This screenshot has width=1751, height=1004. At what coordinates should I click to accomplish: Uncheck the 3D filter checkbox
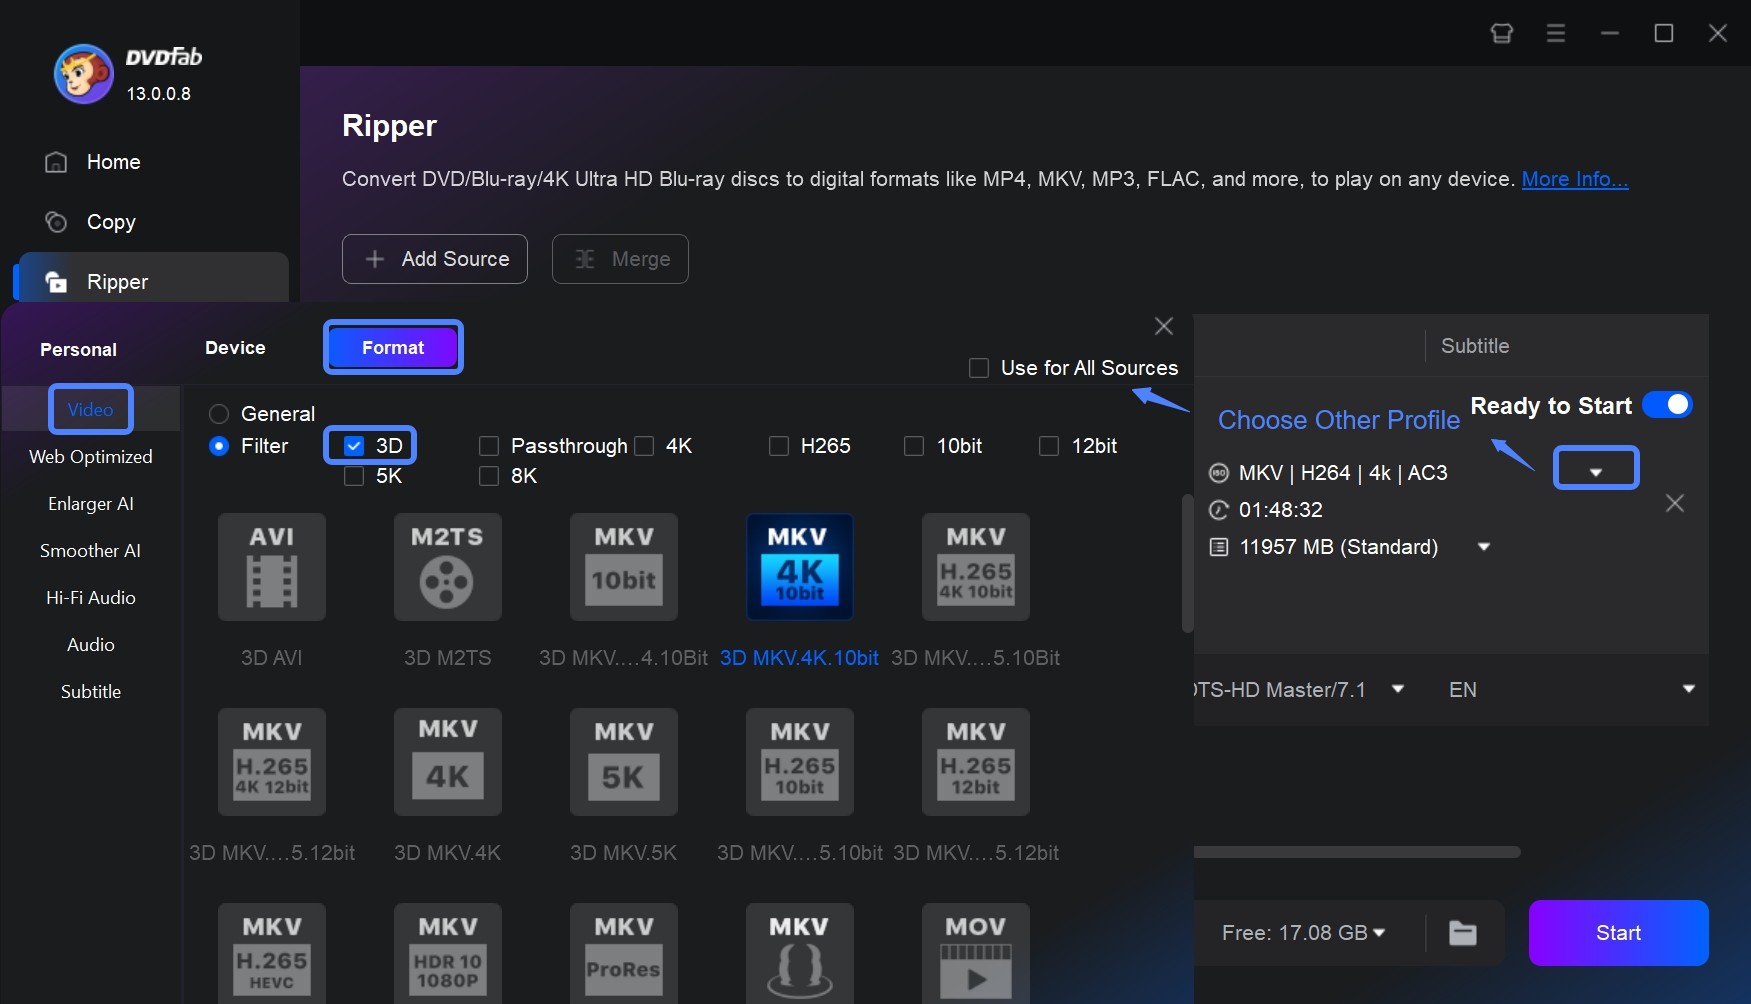[354, 446]
